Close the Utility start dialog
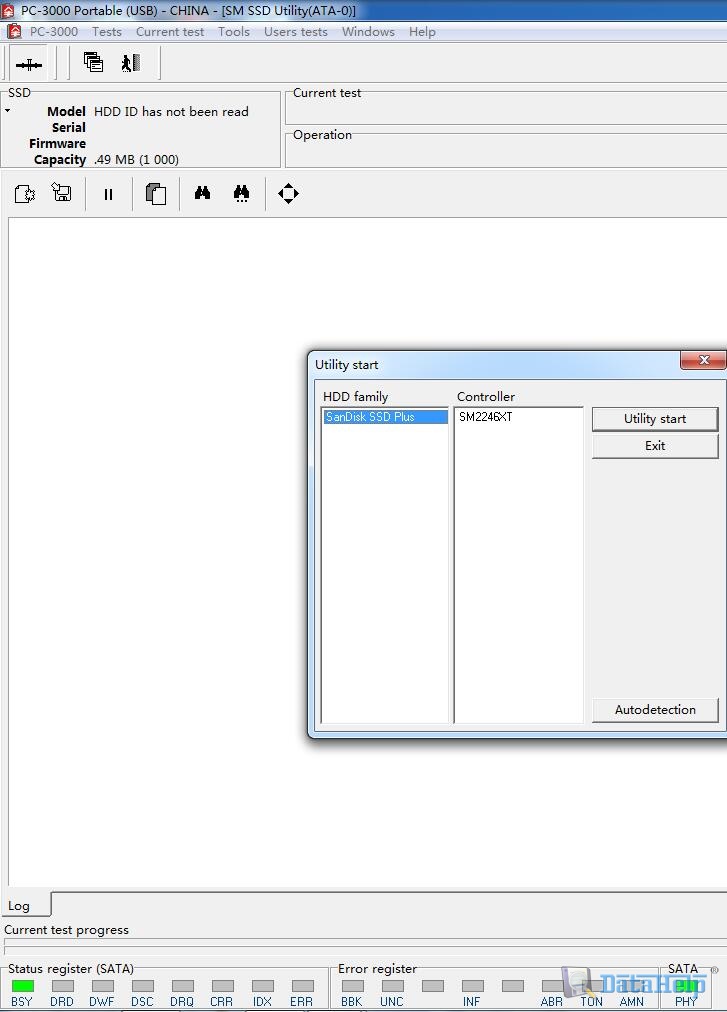Viewport: 727px width, 1012px height. click(x=704, y=360)
